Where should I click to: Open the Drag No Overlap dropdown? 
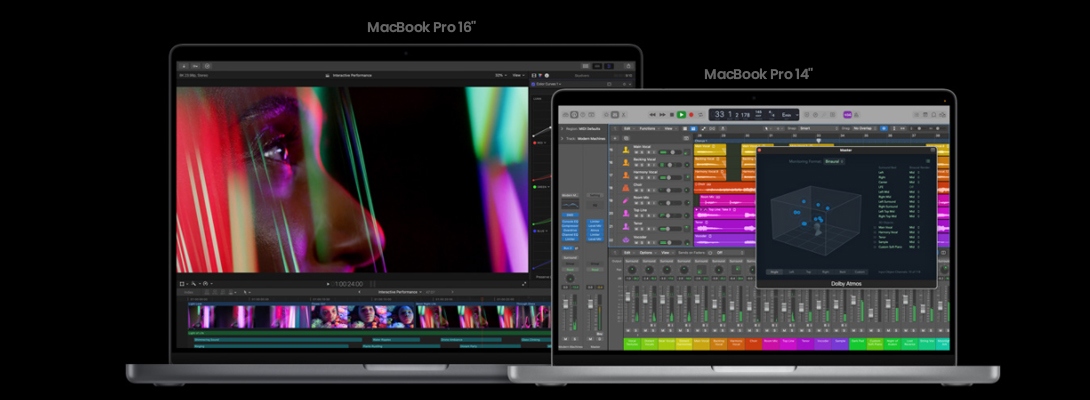click(x=864, y=128)
